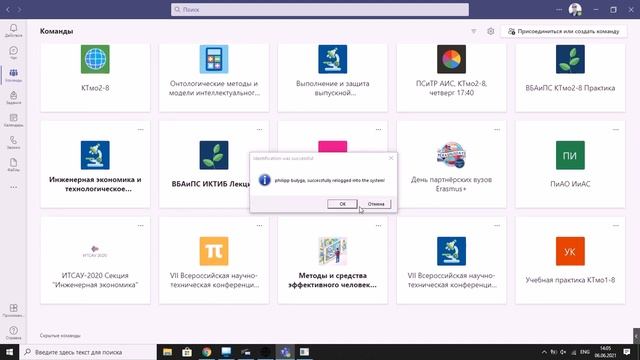Image resolution: width=640 pixels, height=360 pixels.
Task: Open the Chat section in the sidebar
Action: point(13,53)
